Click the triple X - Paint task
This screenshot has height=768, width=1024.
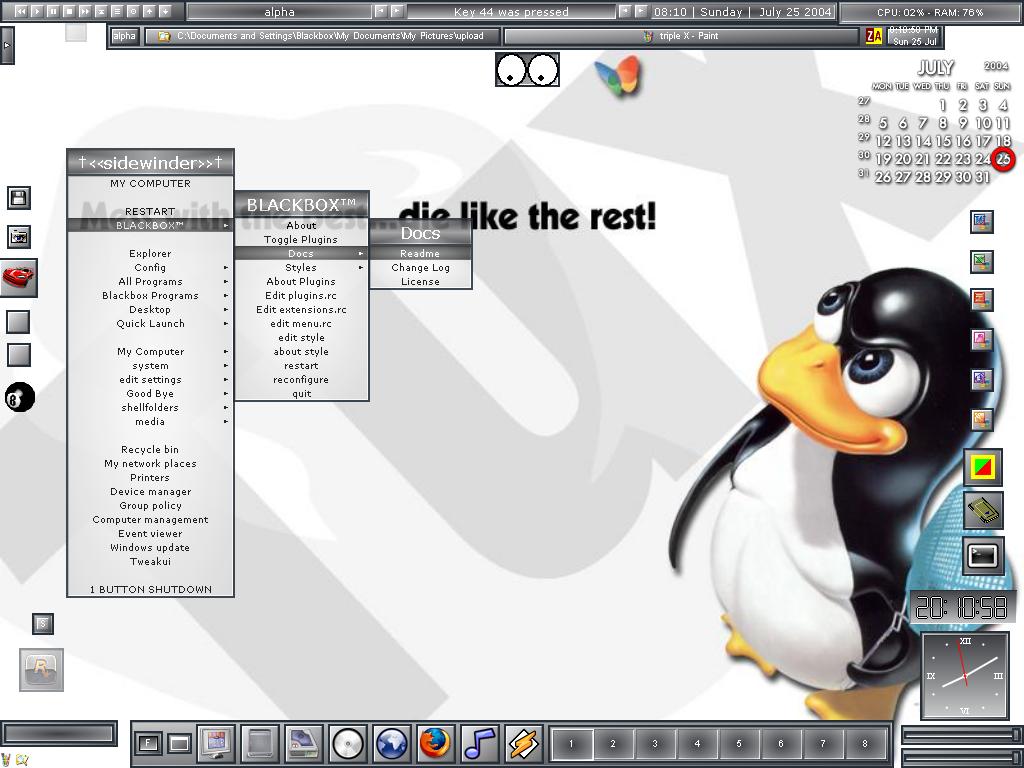pos(682,36)
